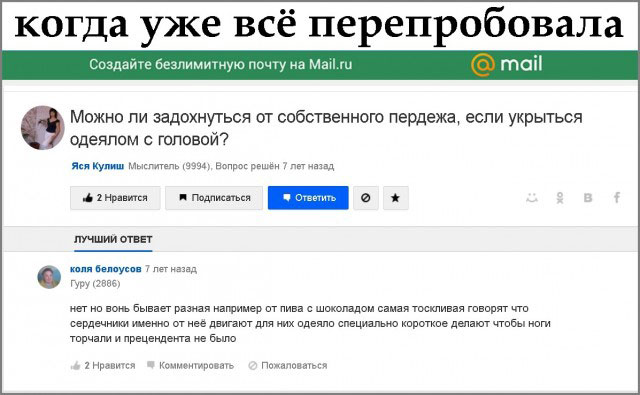Viewport: 640px width, 395px height.
Task: Add question to favorites with star icon
Action: (x=395, y=198)
